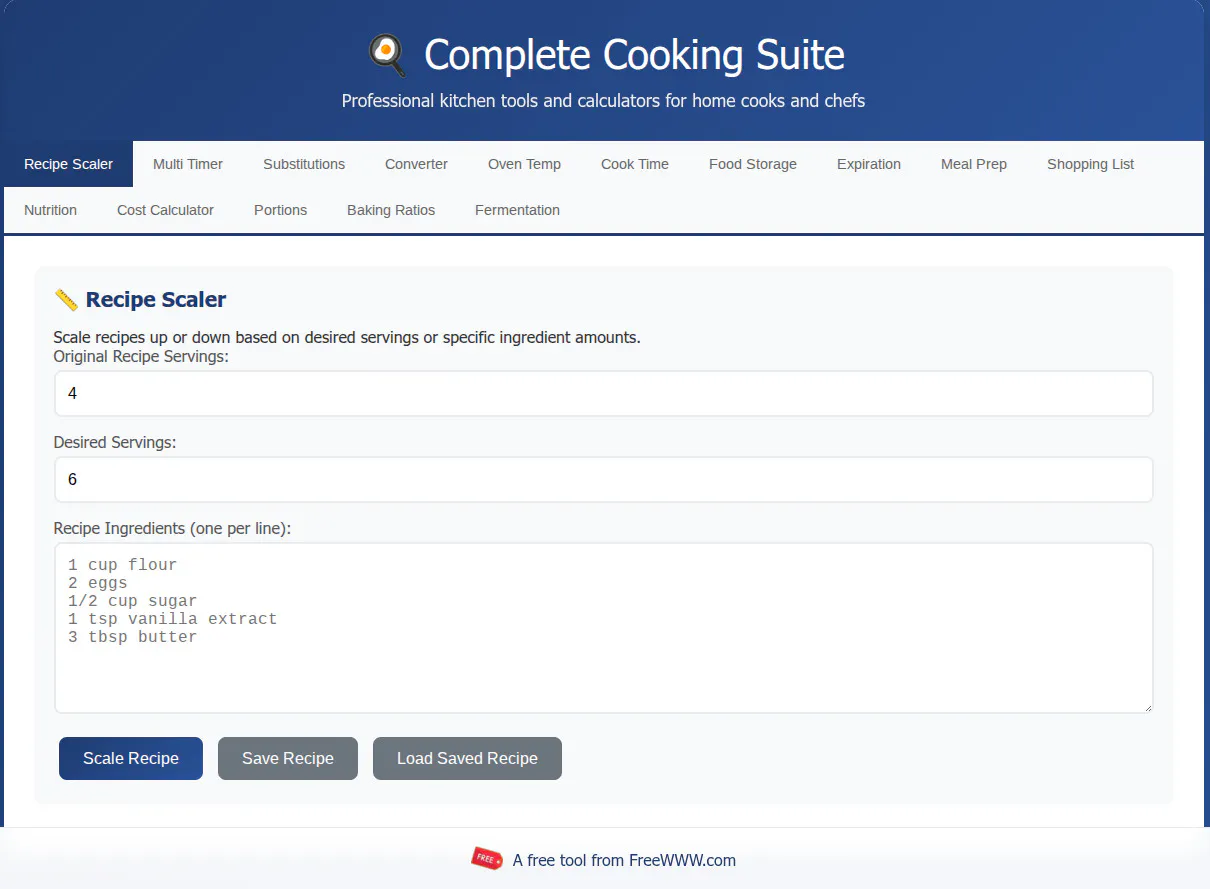
Task: Switch to the Substitutions tab
Action: [304, 164]
